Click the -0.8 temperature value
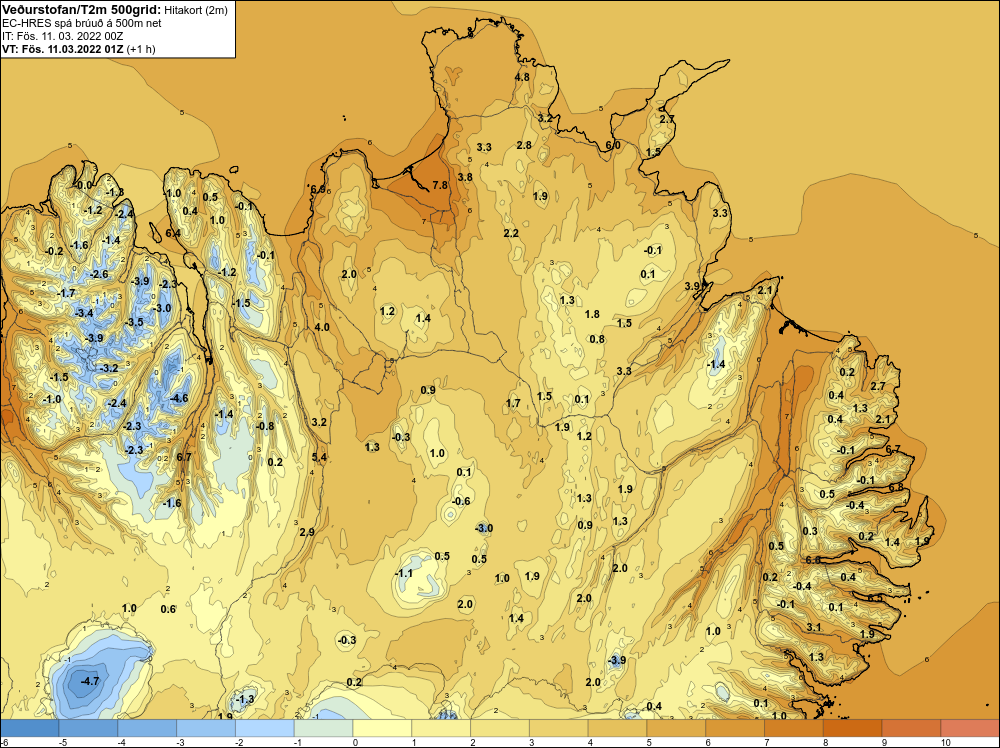Image resolution: width=1000 pixels, height=748 pixels. point(265,426)
